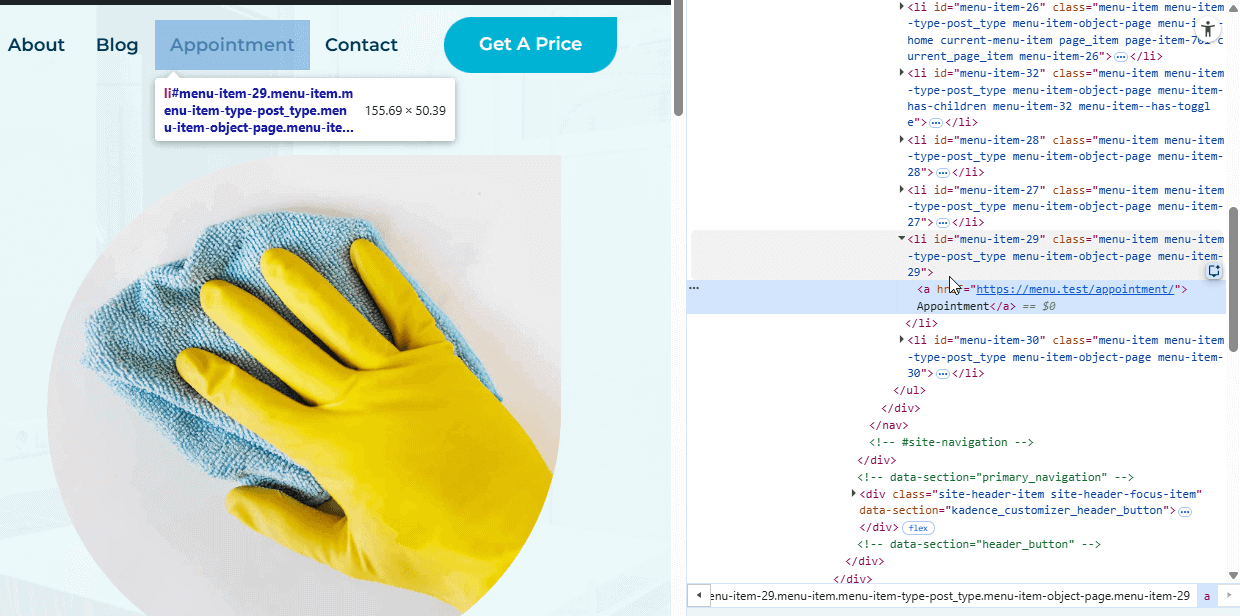This screenshot has width=1240, height=616.
Task: Click the three-dot actions icon left of selected node
Action: 694,288
